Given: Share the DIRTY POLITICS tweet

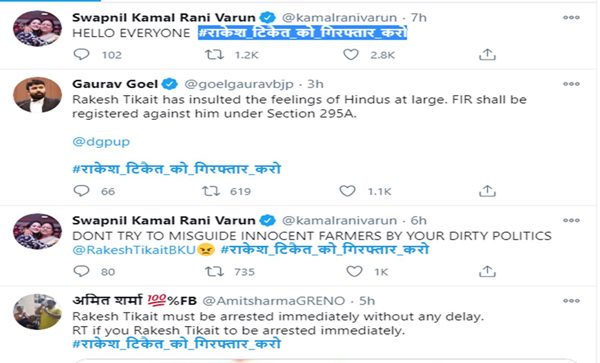Looking at the screenshot, I should tap(487, 271).
